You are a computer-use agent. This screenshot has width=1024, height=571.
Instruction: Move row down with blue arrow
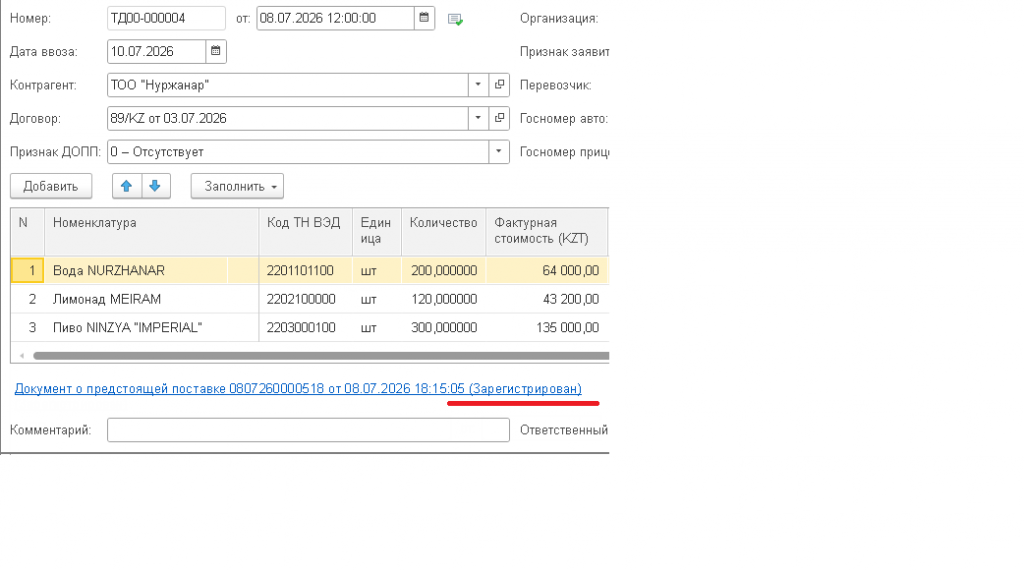155,186
